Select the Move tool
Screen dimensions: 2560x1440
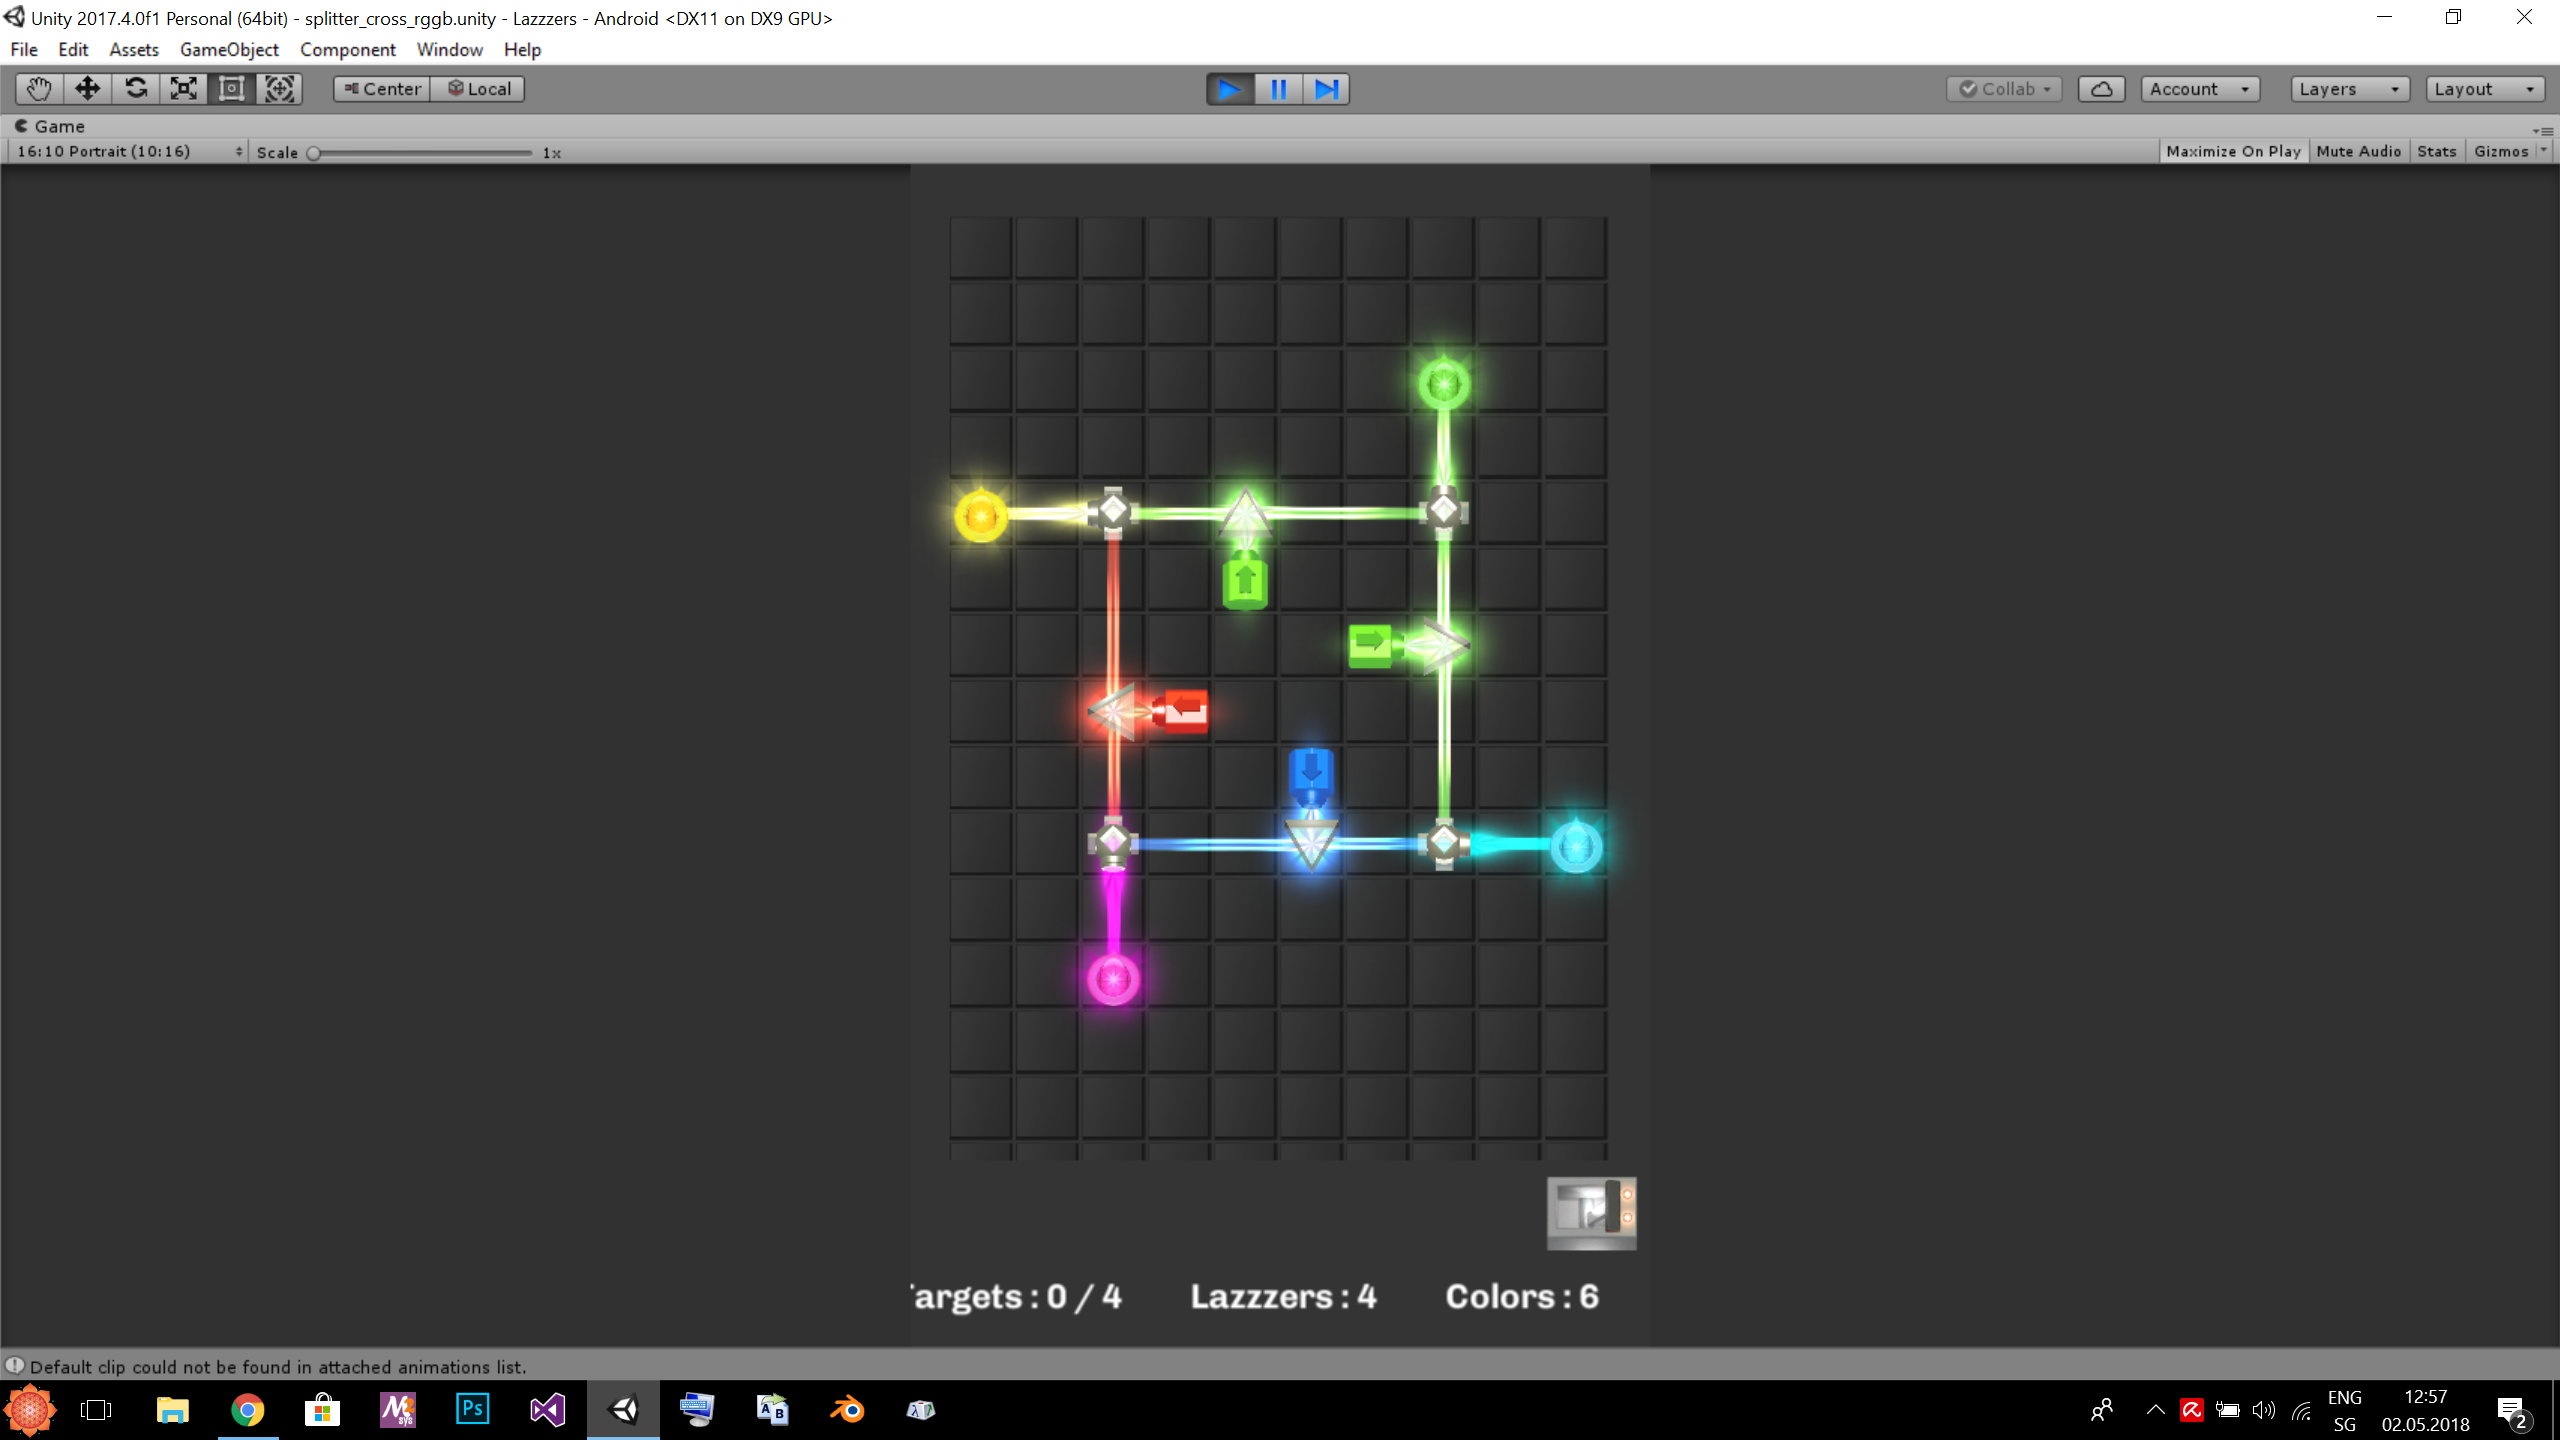(x=87, y=89)
